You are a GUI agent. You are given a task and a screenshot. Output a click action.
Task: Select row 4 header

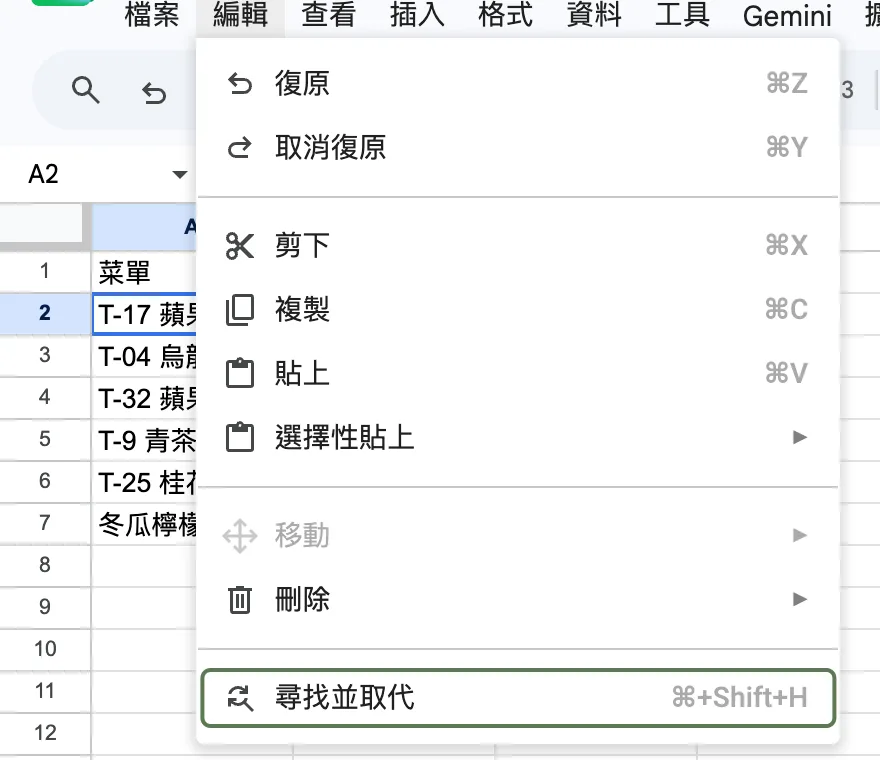[x=45, y=397]
